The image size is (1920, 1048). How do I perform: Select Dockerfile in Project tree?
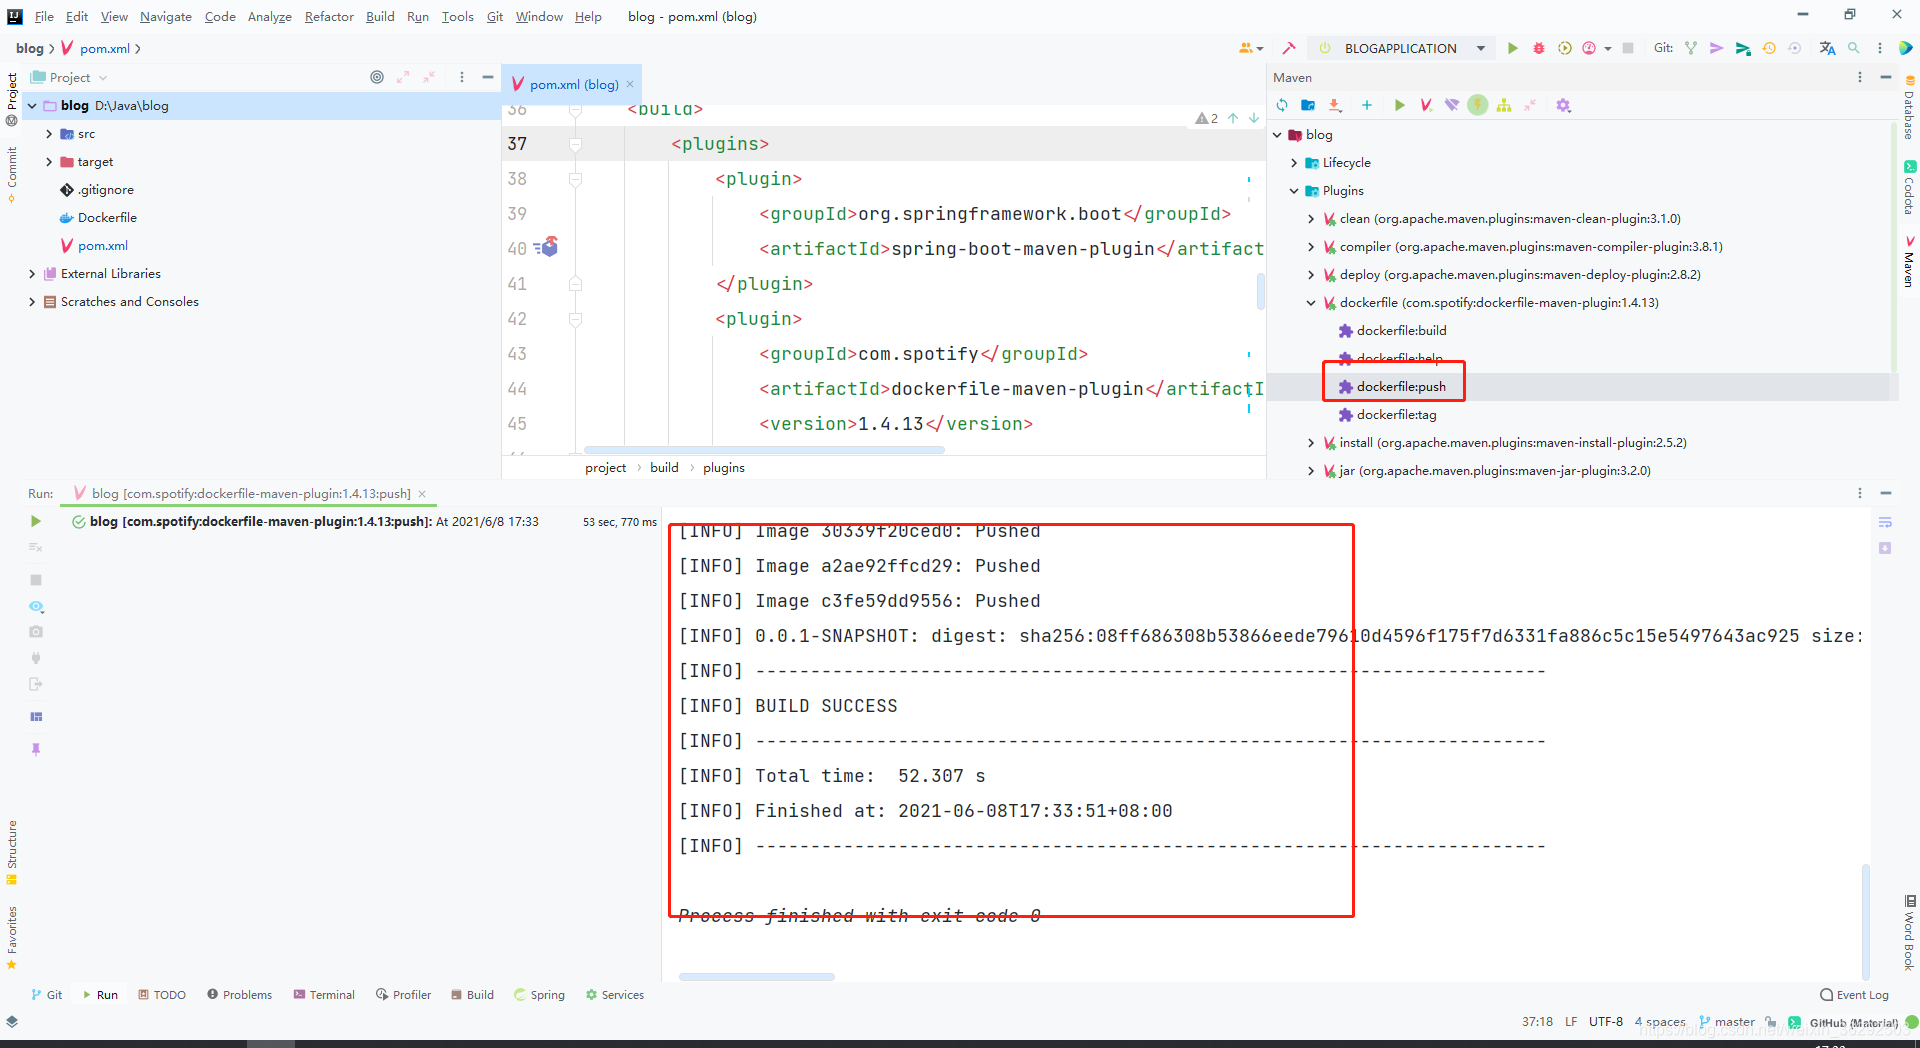[x=107, y=217]
